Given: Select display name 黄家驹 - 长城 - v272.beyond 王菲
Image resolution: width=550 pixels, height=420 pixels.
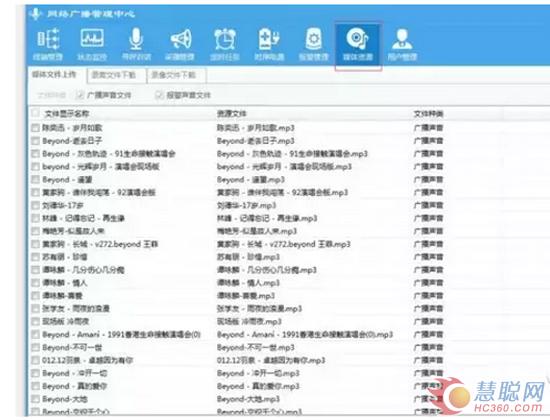Looking at the screenshot, I should [100, 244].
